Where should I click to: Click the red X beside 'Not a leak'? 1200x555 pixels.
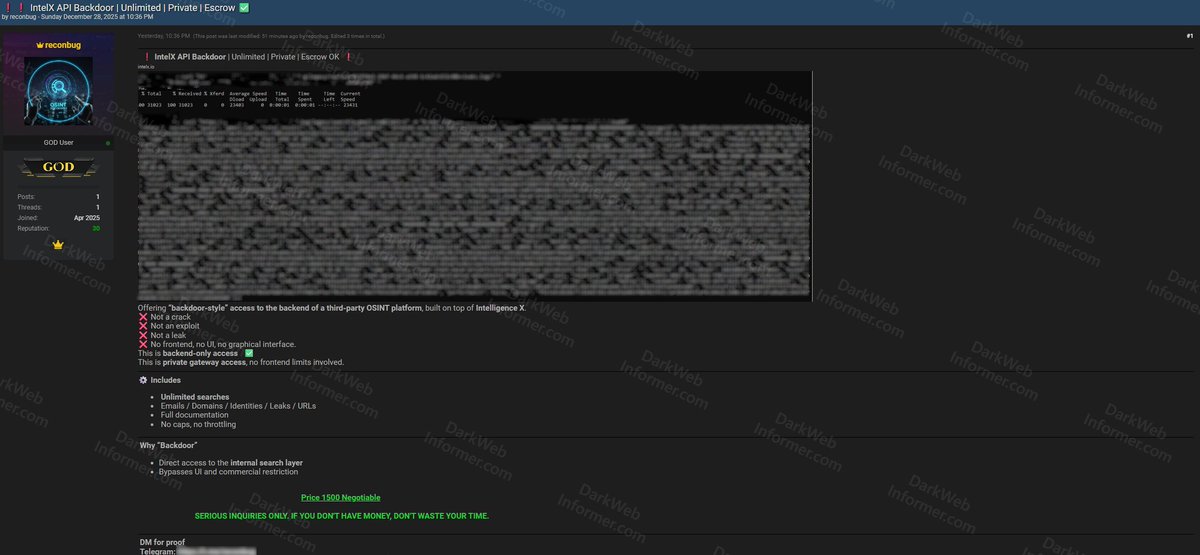142,335
